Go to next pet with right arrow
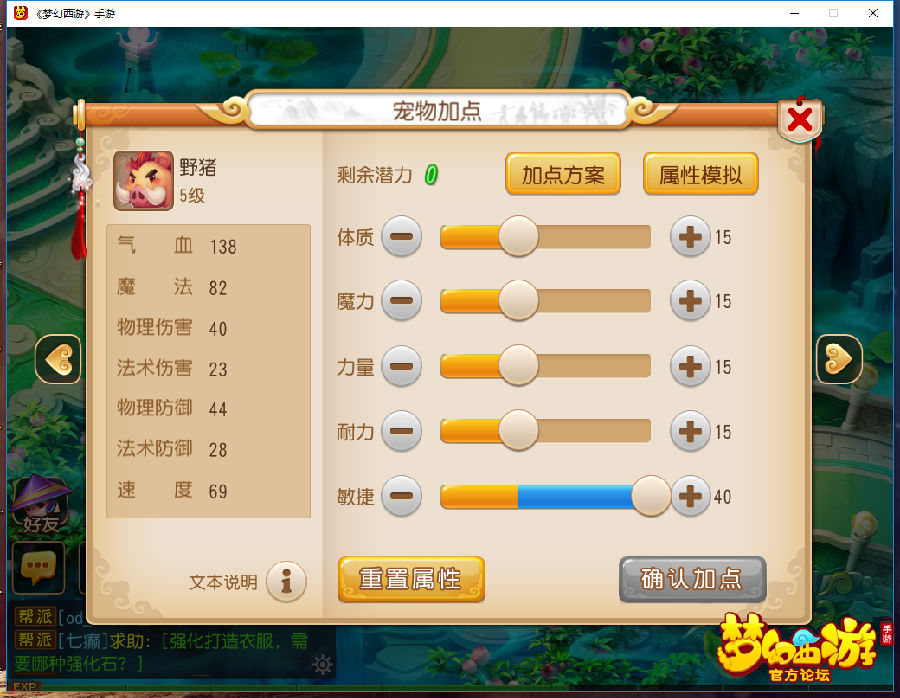The image size is (900, 698). pos(839,359)
